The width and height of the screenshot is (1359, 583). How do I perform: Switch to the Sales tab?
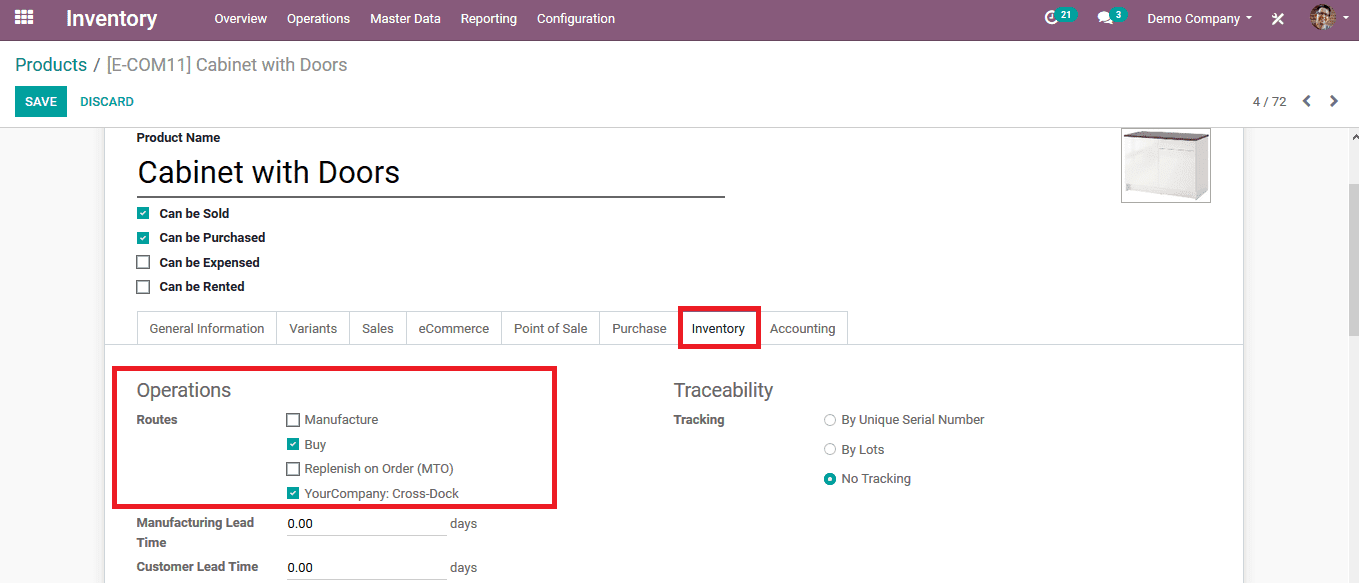point(378,328)
